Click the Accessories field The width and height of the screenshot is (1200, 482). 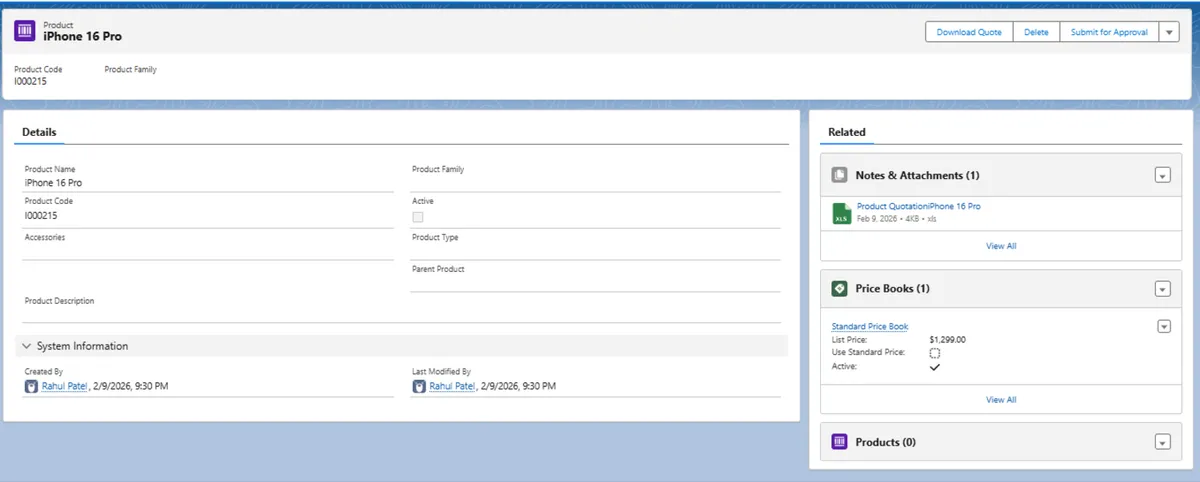coord(209,245)
